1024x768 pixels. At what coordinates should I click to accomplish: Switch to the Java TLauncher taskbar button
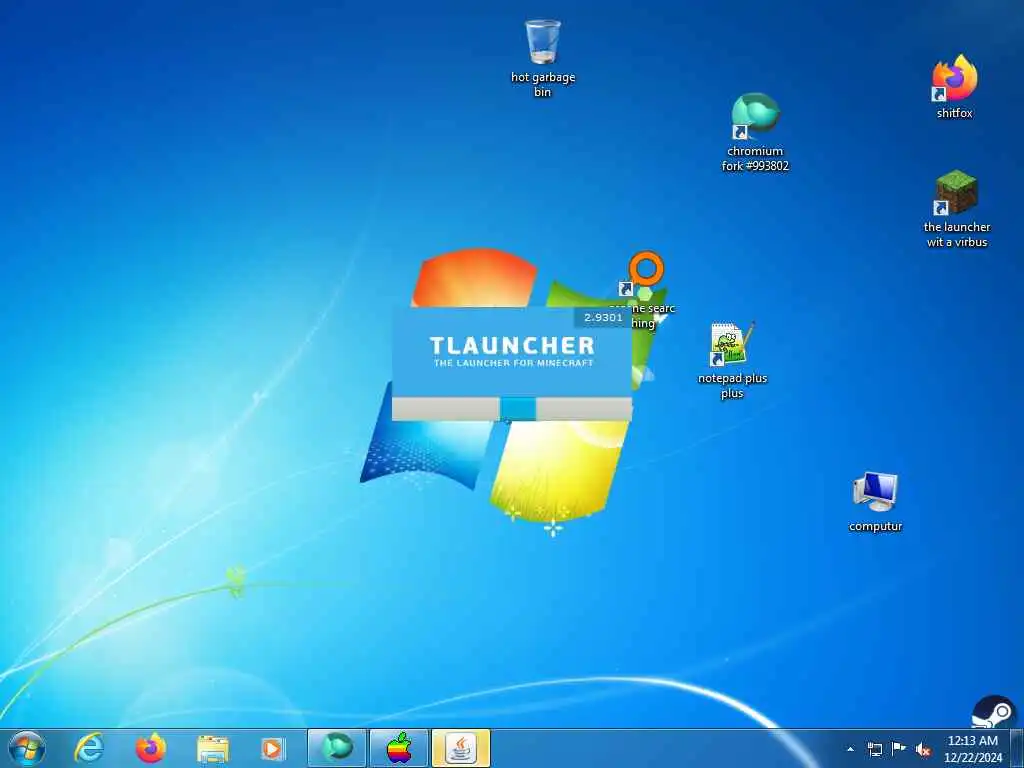461,748
